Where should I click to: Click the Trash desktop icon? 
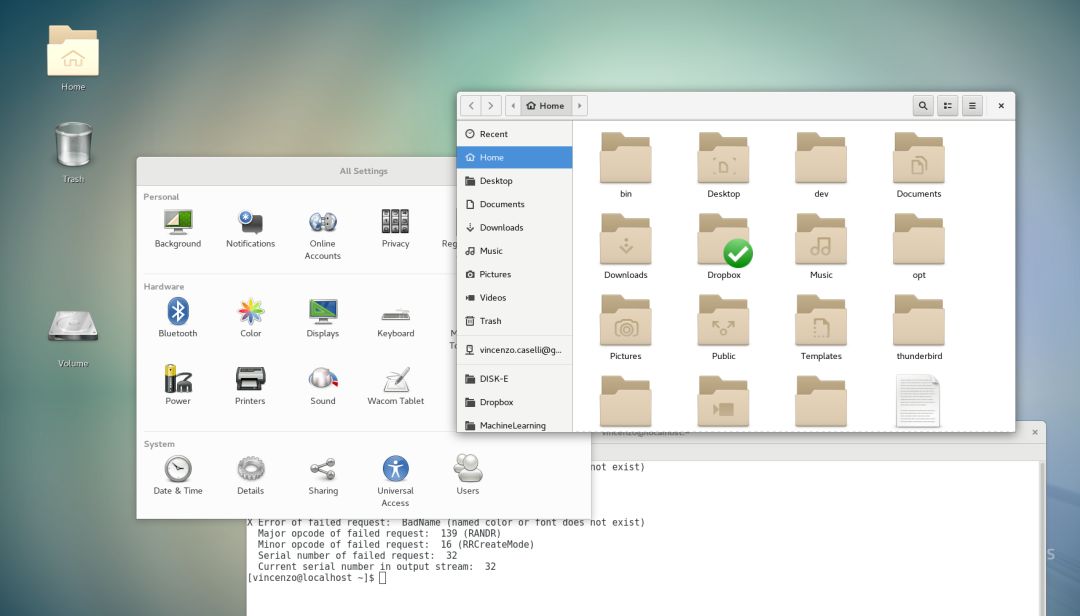[73, 152]
